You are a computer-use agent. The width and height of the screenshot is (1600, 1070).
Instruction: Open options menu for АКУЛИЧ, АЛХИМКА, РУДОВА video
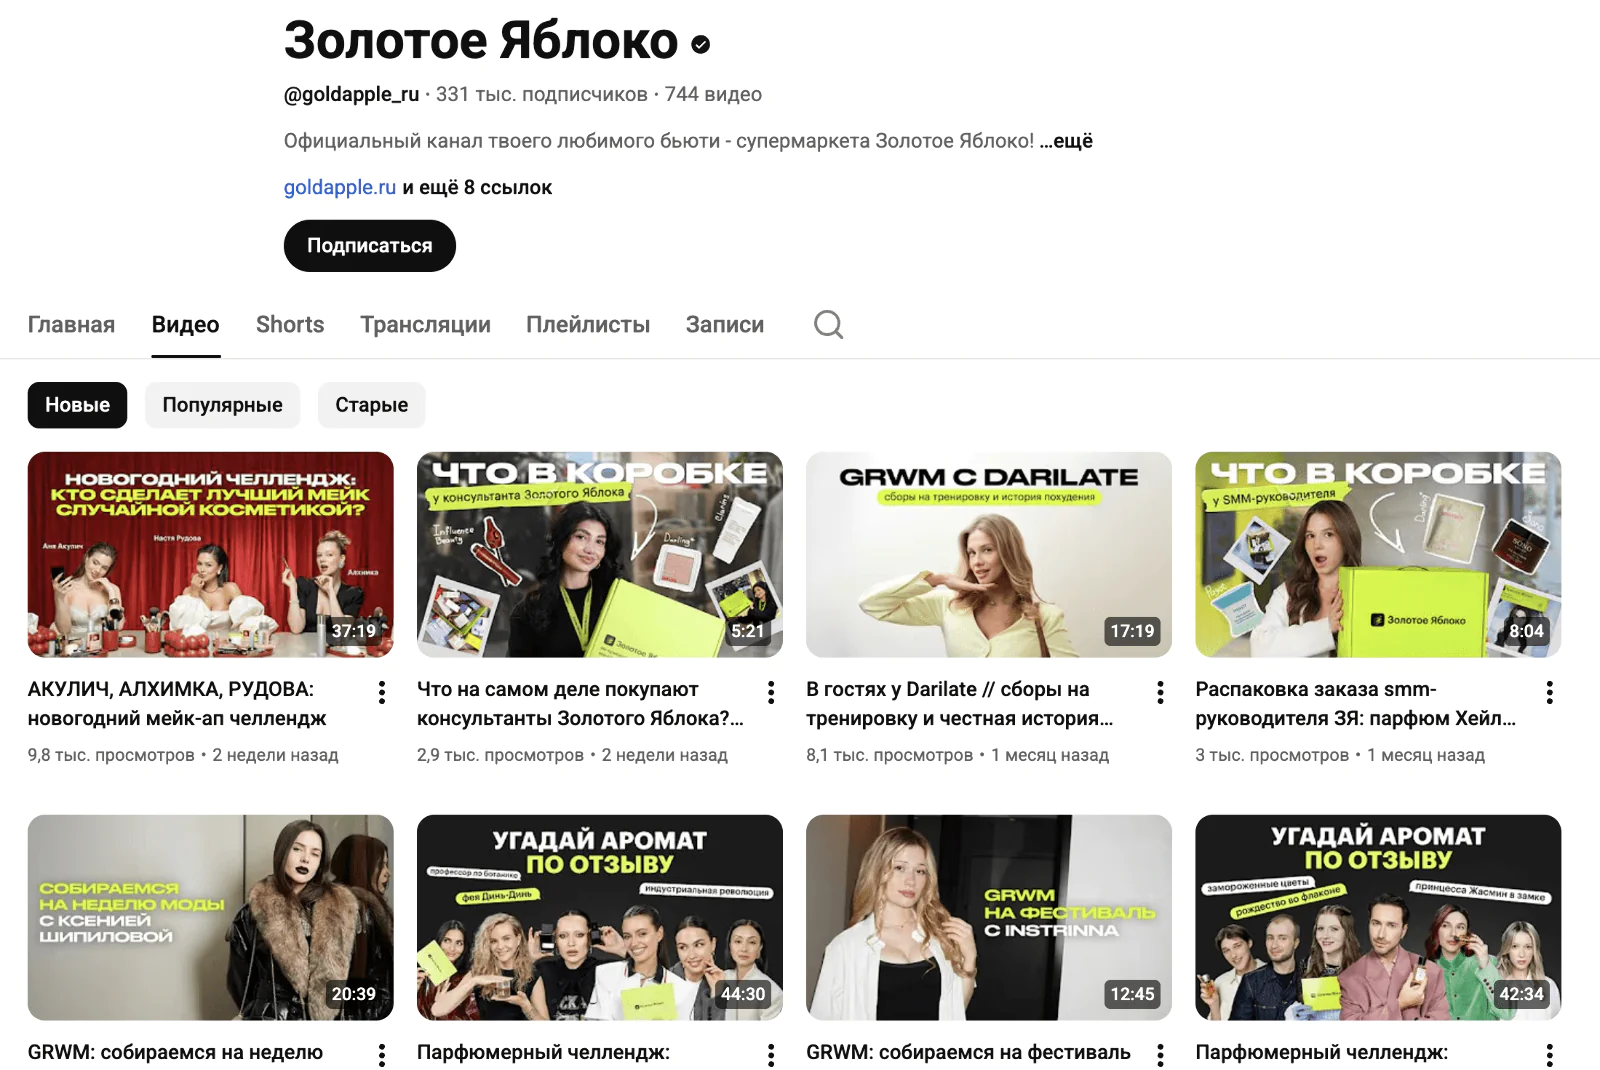(x=382, y=692)
